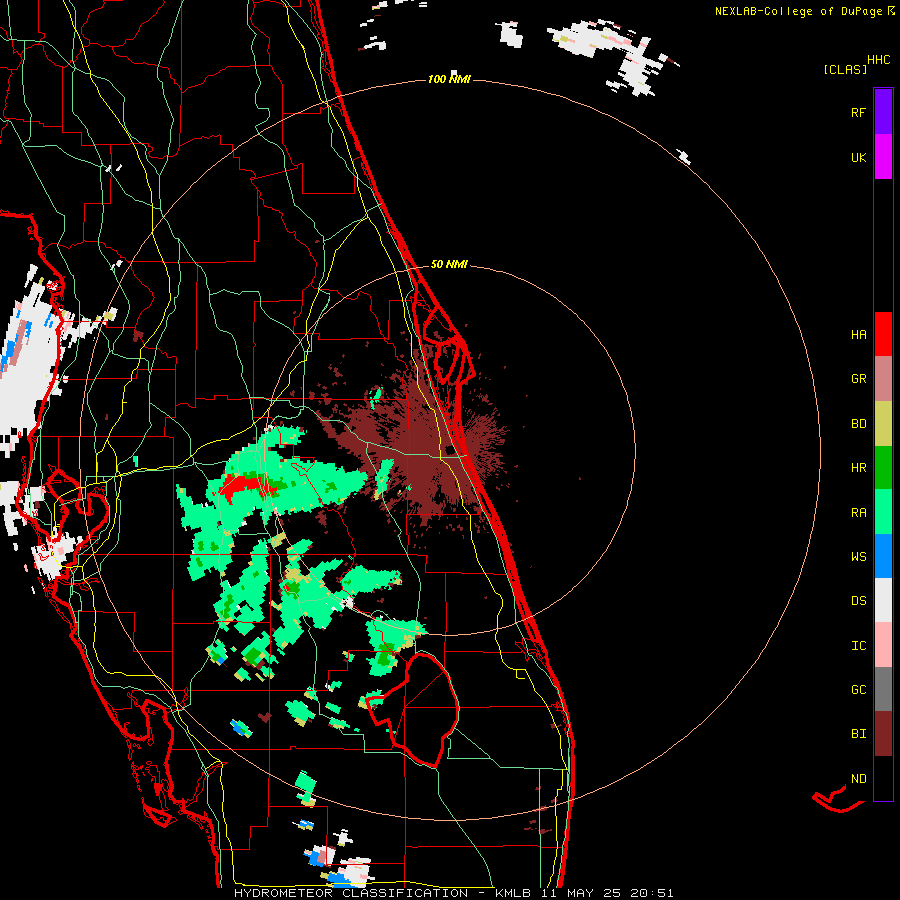The image size is (900, 900).
Task: Click the DS white legend swatch
Action: point(883,600)
